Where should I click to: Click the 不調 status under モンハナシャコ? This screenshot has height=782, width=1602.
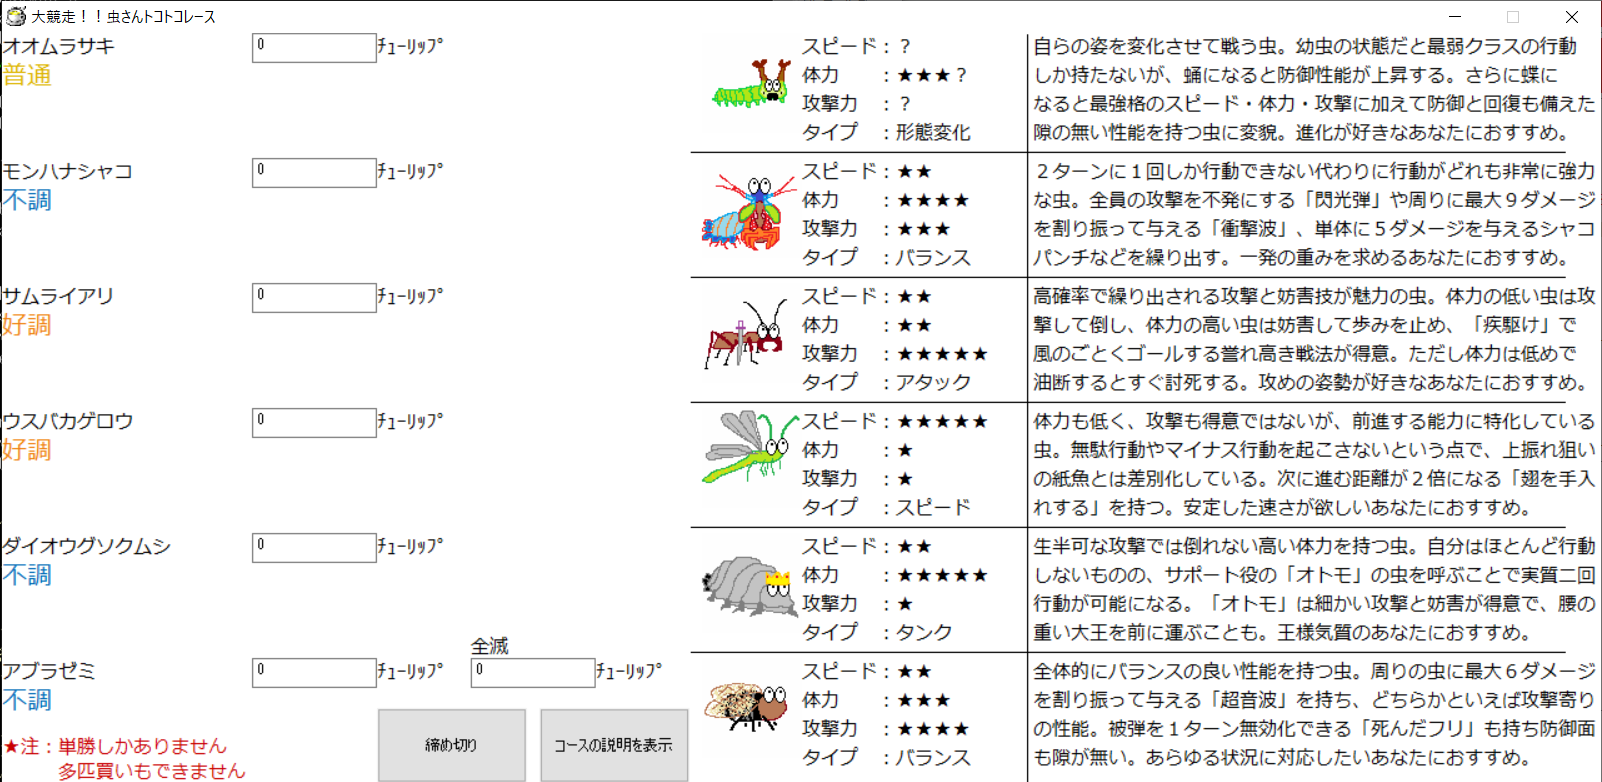[27, 200]
